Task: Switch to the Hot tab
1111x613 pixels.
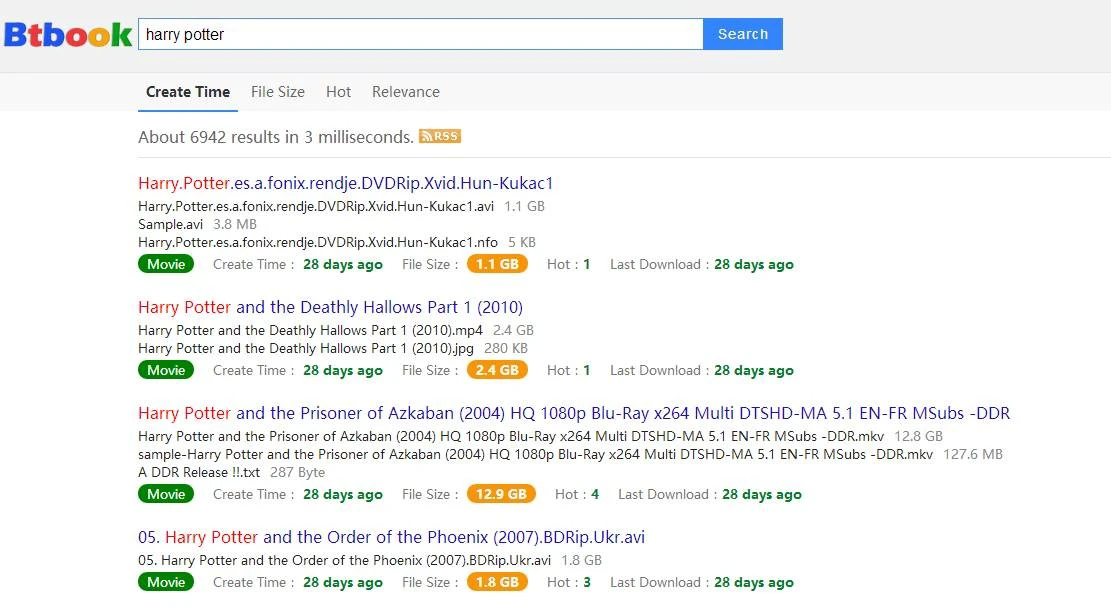Action: (339, 92)
